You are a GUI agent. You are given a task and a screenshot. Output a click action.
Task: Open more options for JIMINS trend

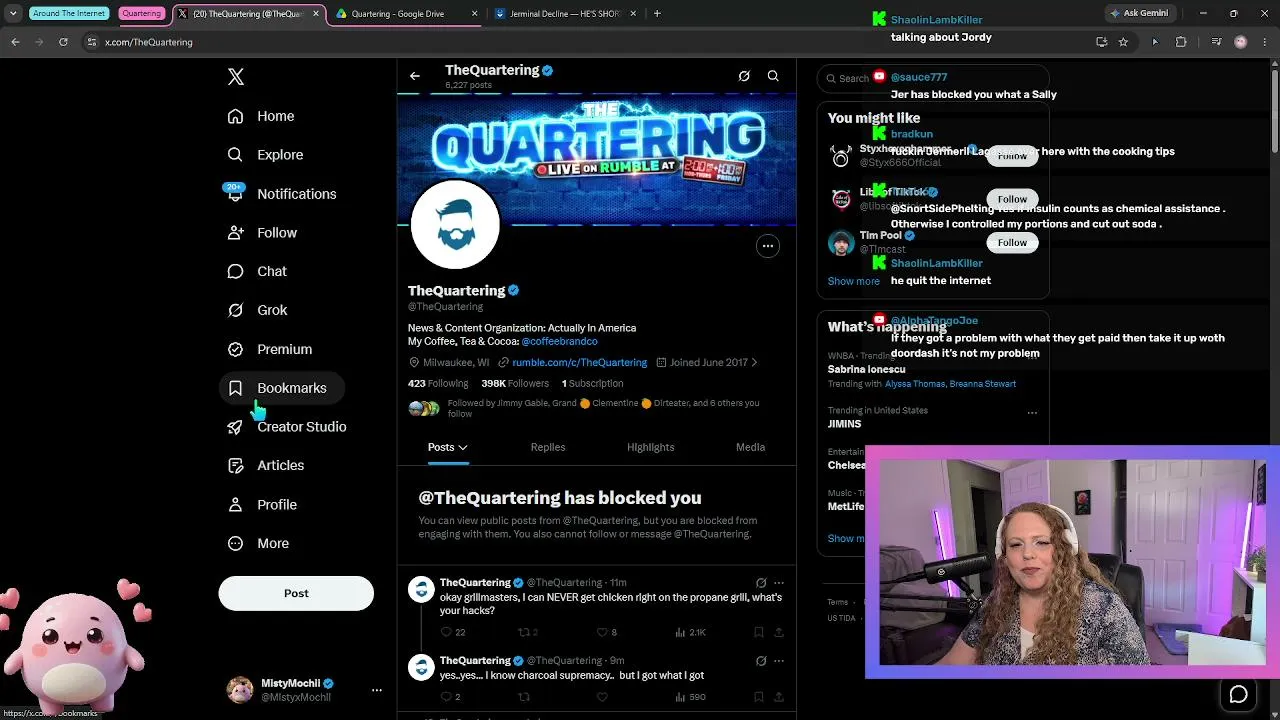pos(1032,412)
